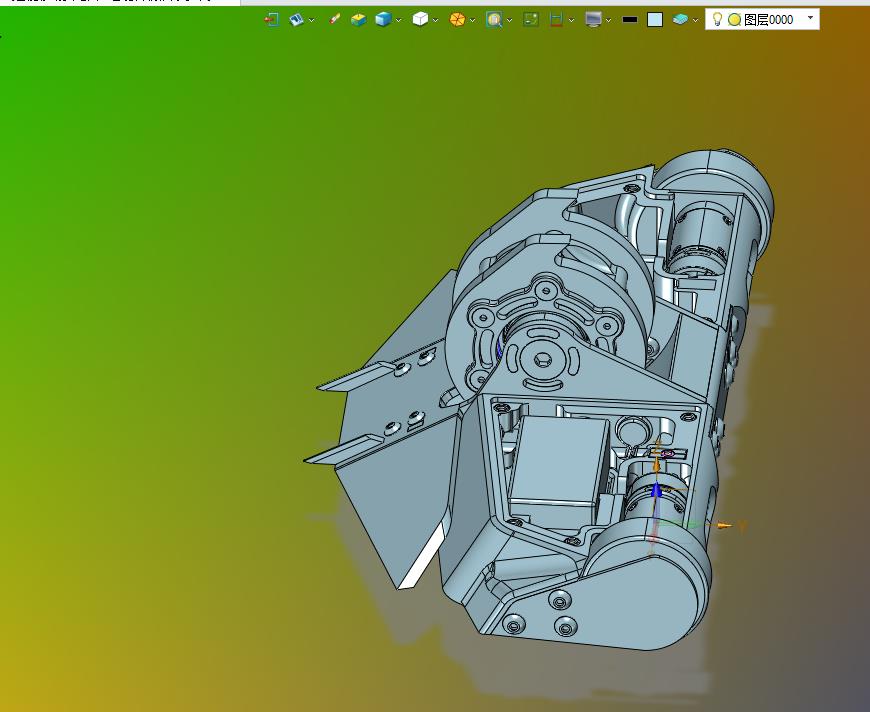Expand the arrow beside the monitor icon
This screenshot has width=870, height=712.
pyautogui.click(x=609, y=21)
